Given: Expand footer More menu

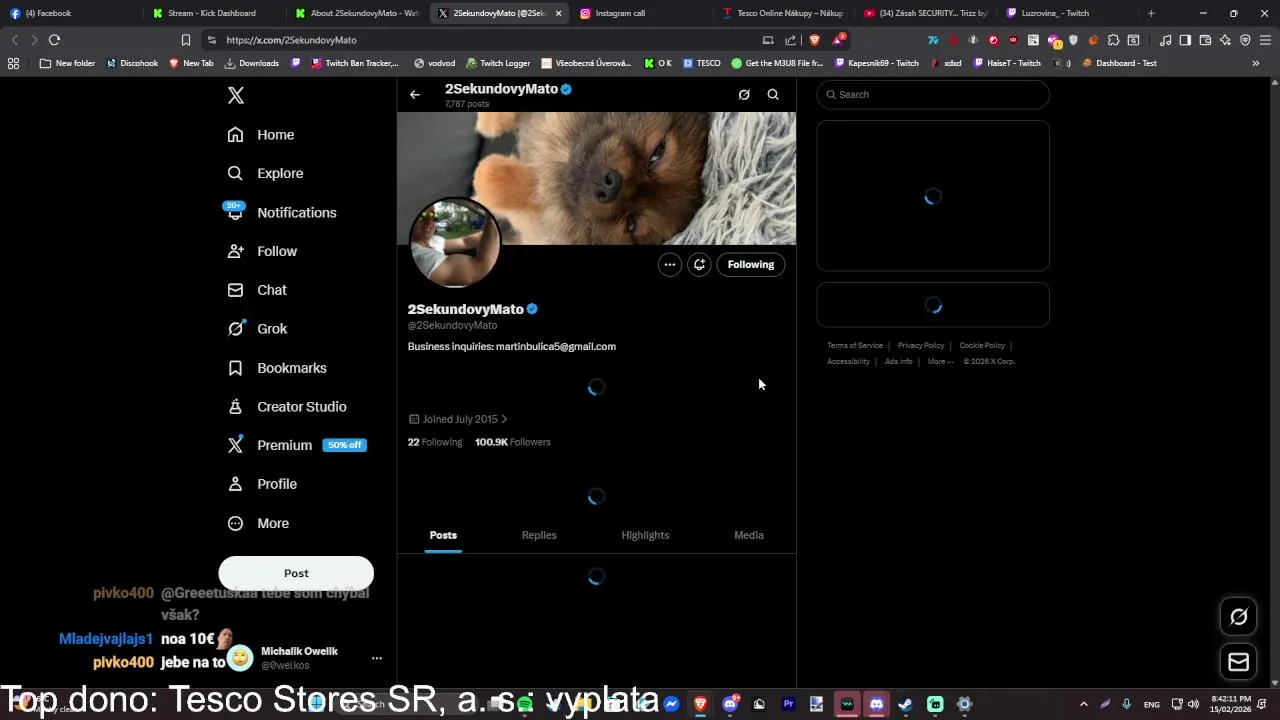Looking at the screenshot, I should (x=940, y=361).
